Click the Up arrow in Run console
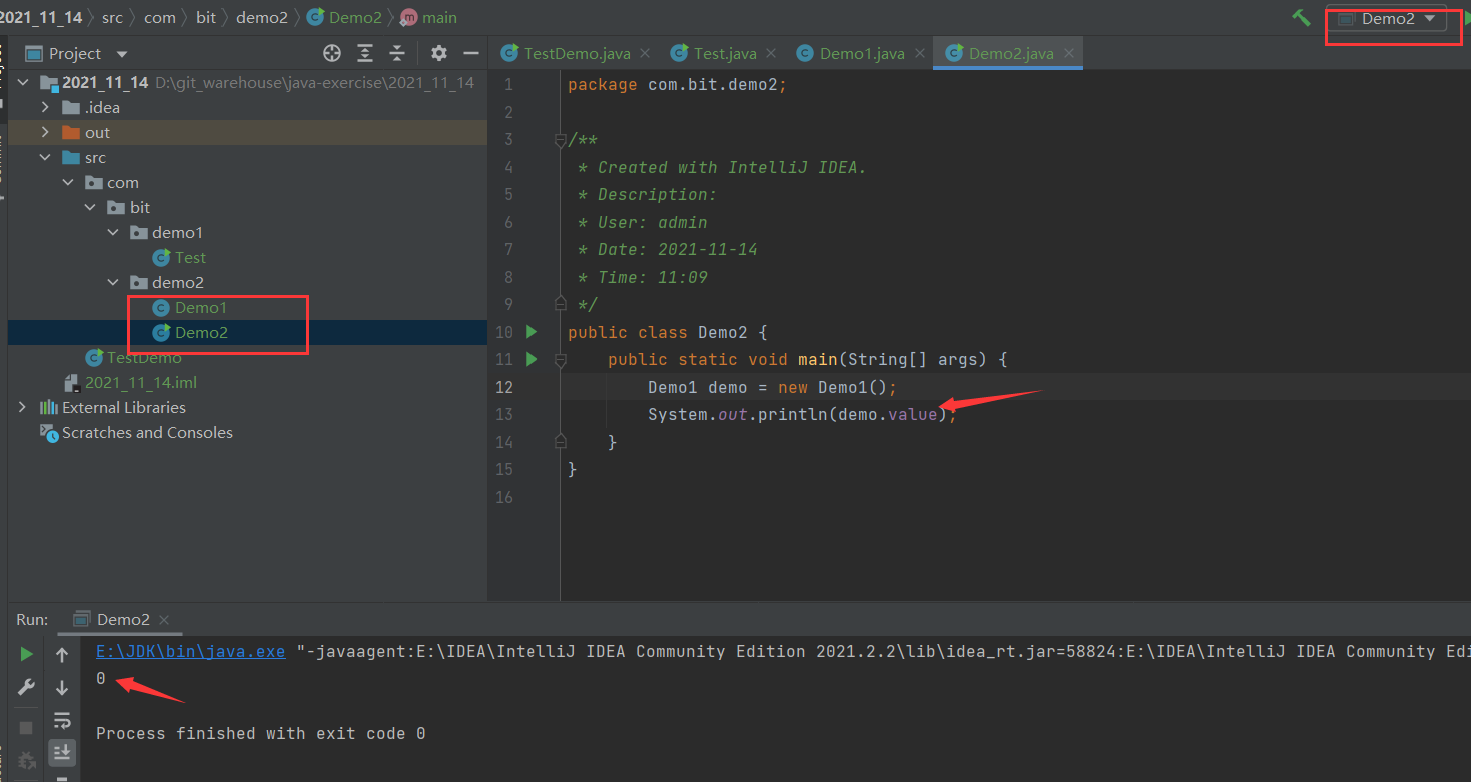The image size is (1471, 782). pyautogui.click(x=62, y=655)
